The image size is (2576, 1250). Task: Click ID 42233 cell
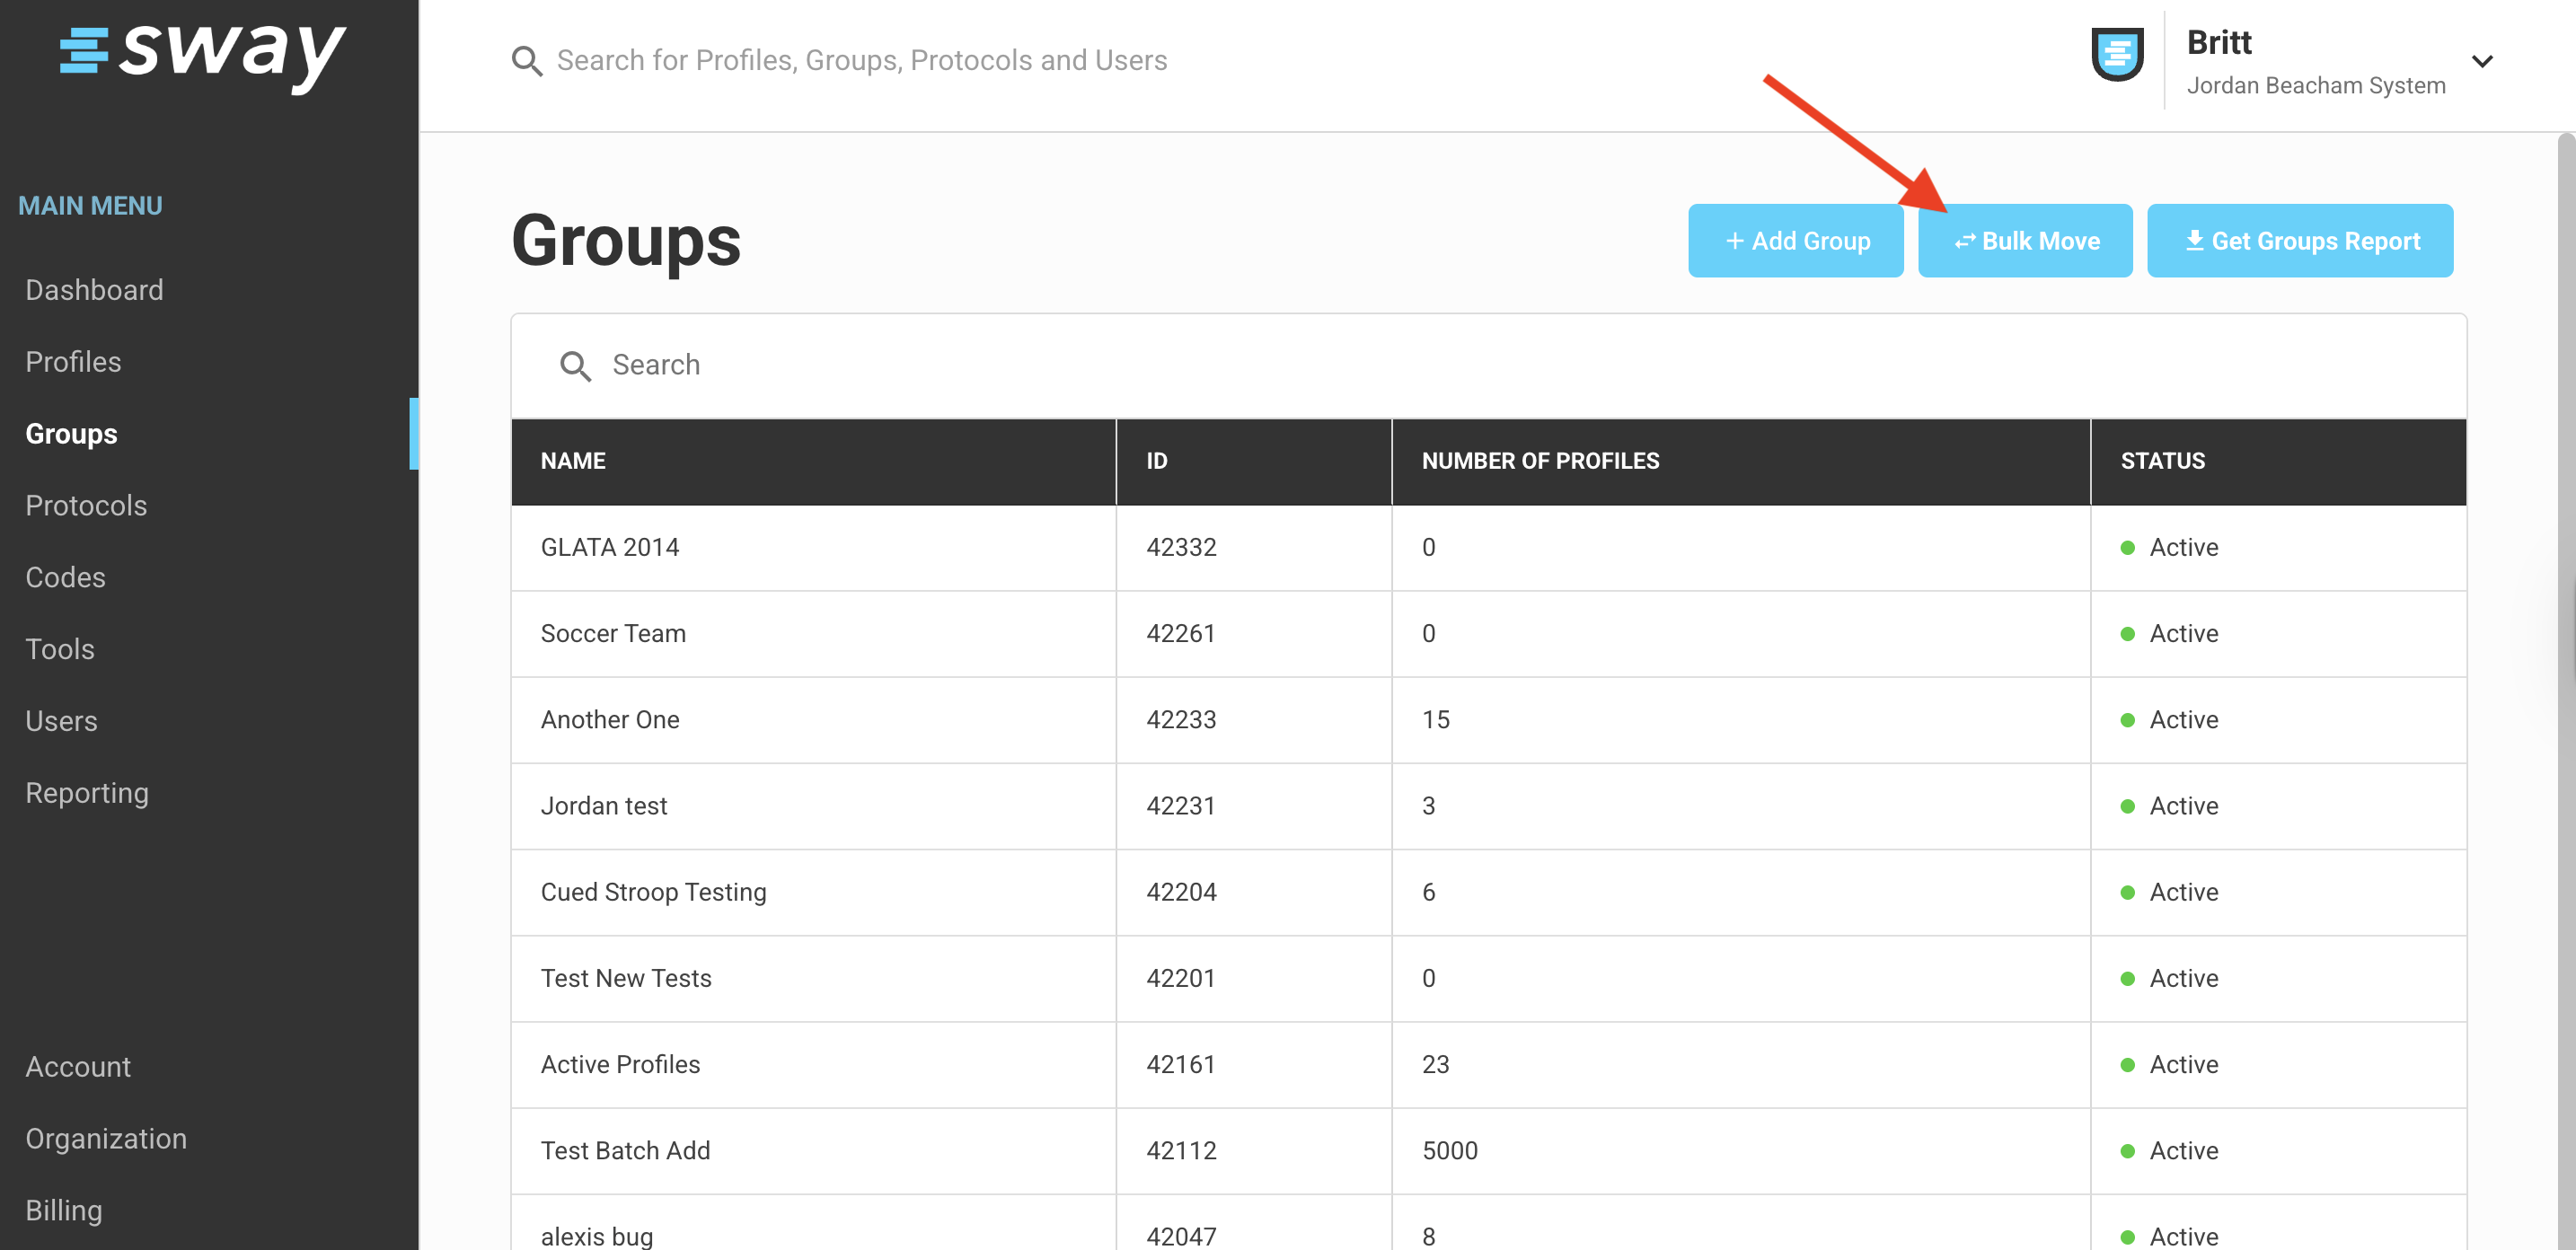click(1254, 720)
